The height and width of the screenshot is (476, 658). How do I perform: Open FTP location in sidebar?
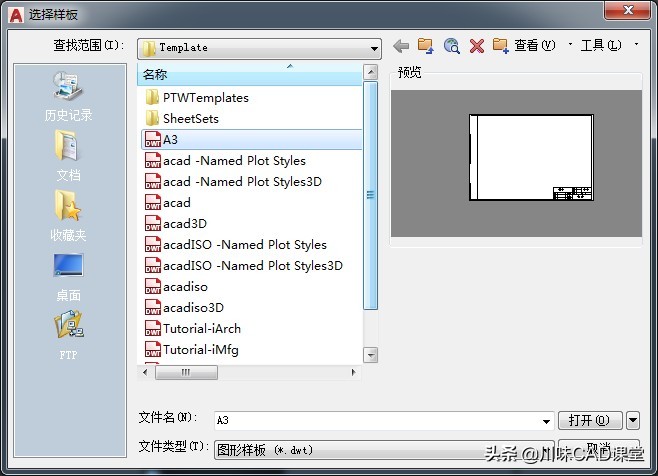[68, 336]
